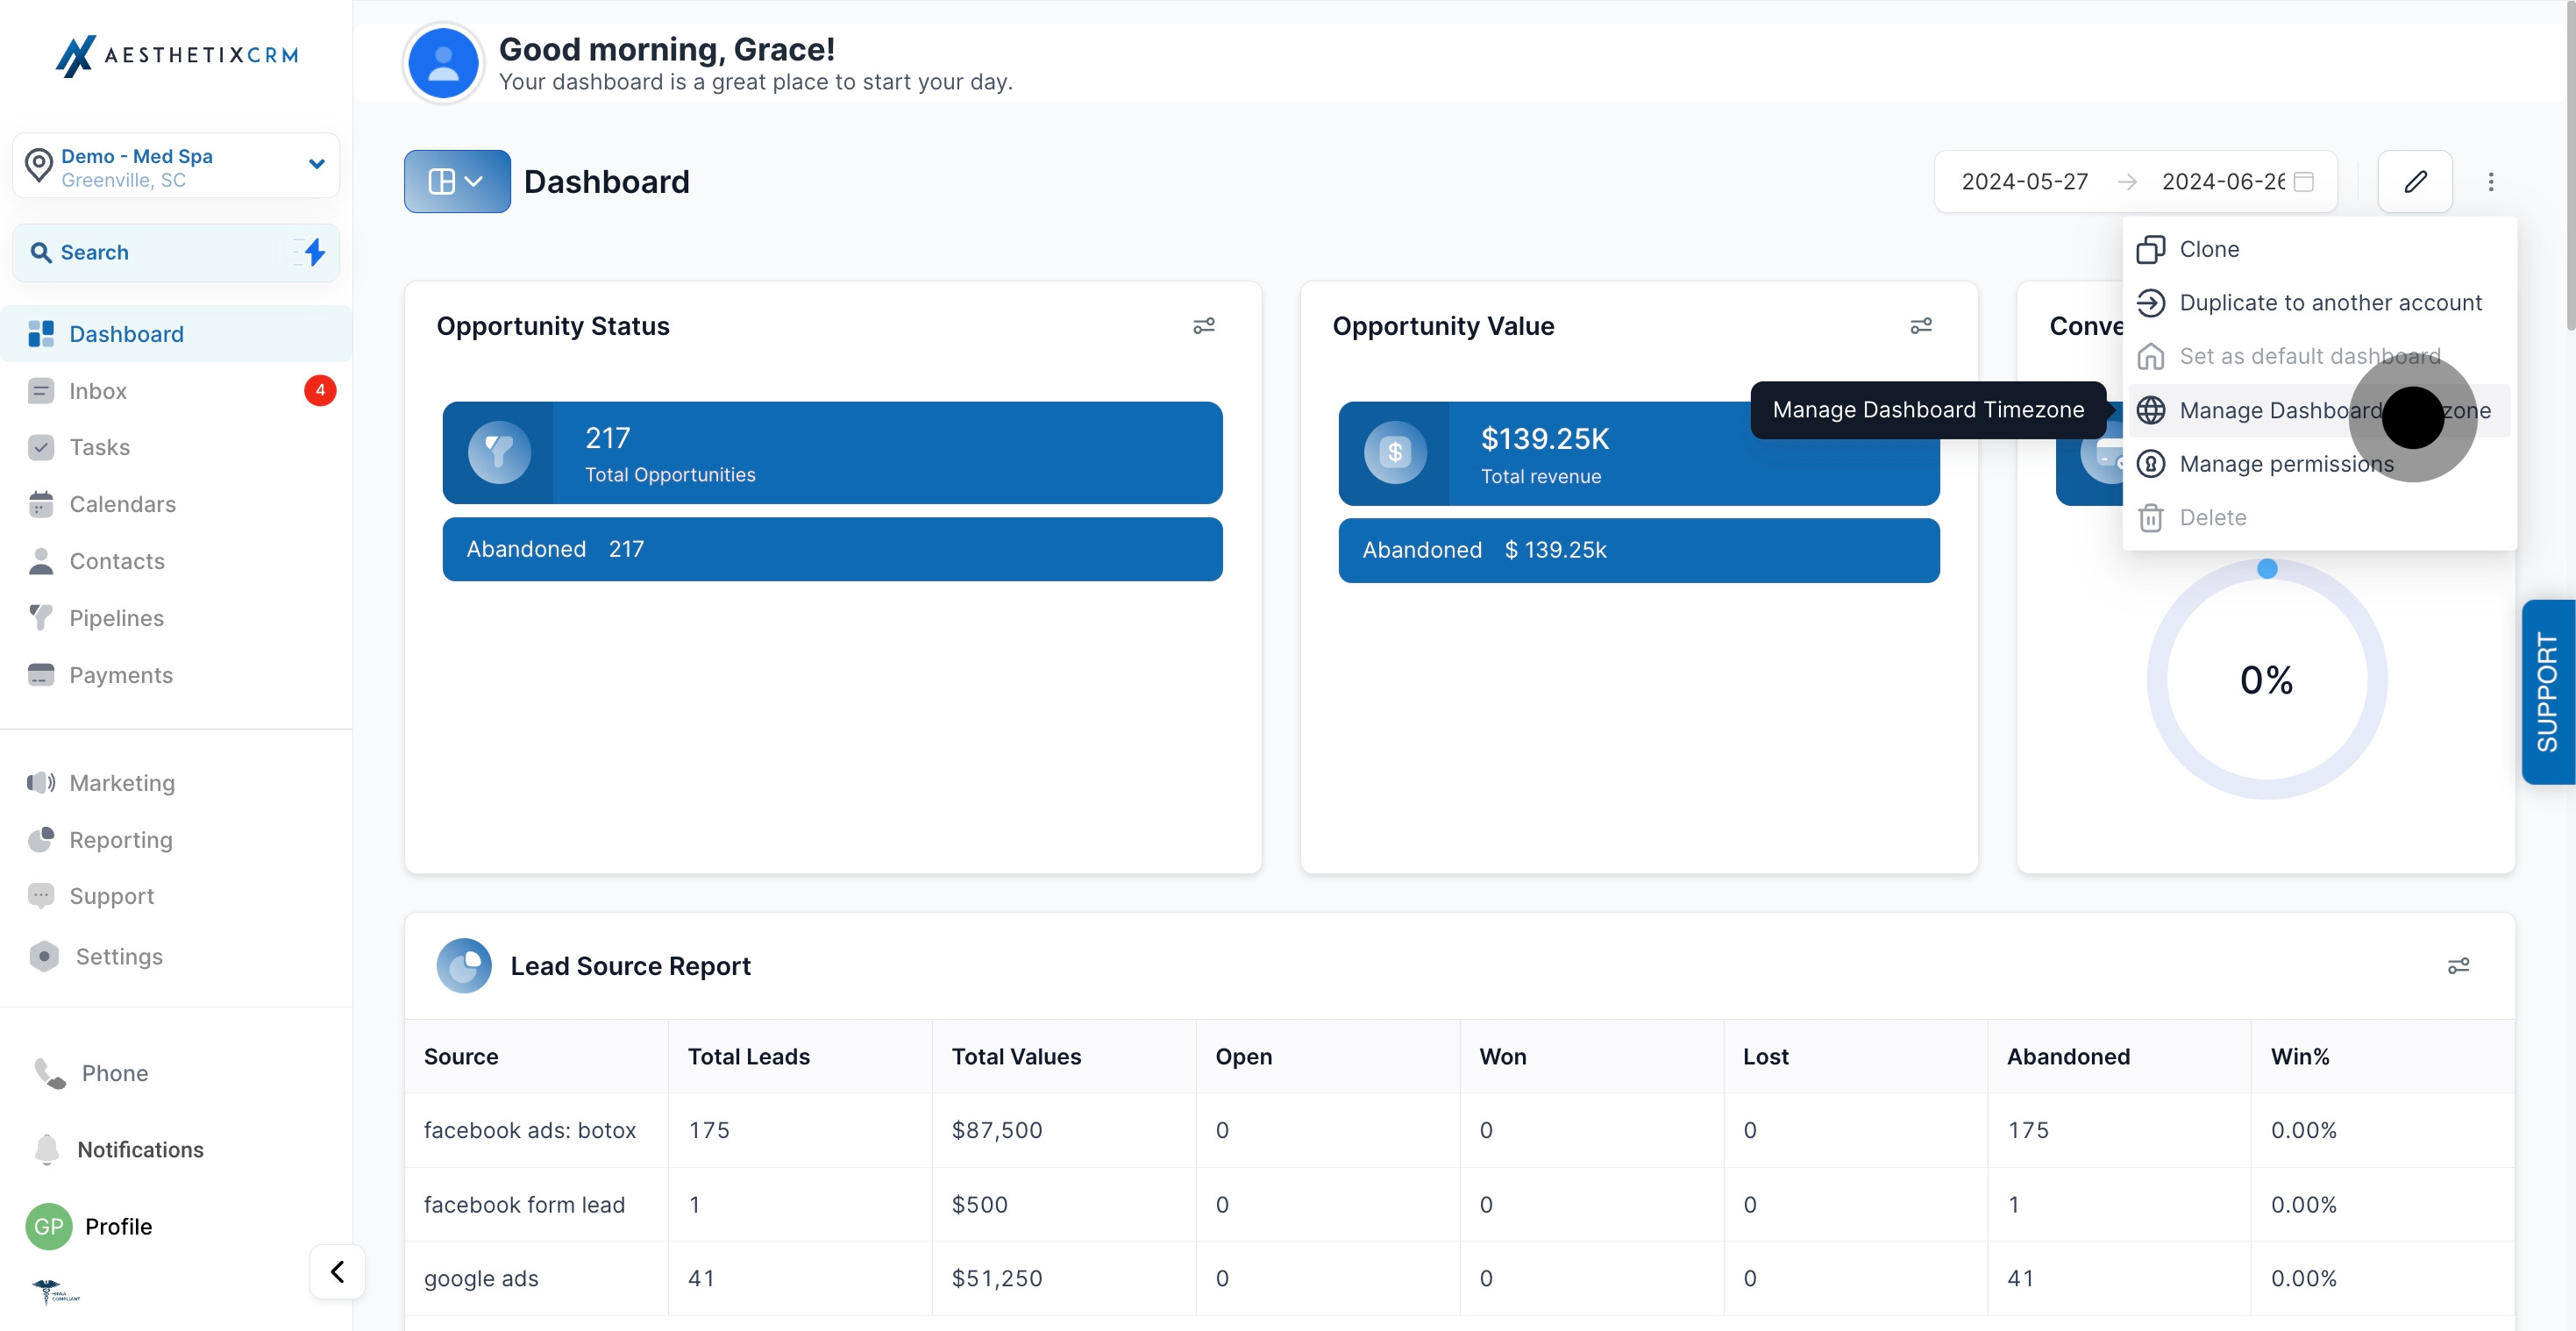This screenshot has width=2576, height=1331.
Task: Click the pencil edit dashboard icon
Action: coord(2414,181)
